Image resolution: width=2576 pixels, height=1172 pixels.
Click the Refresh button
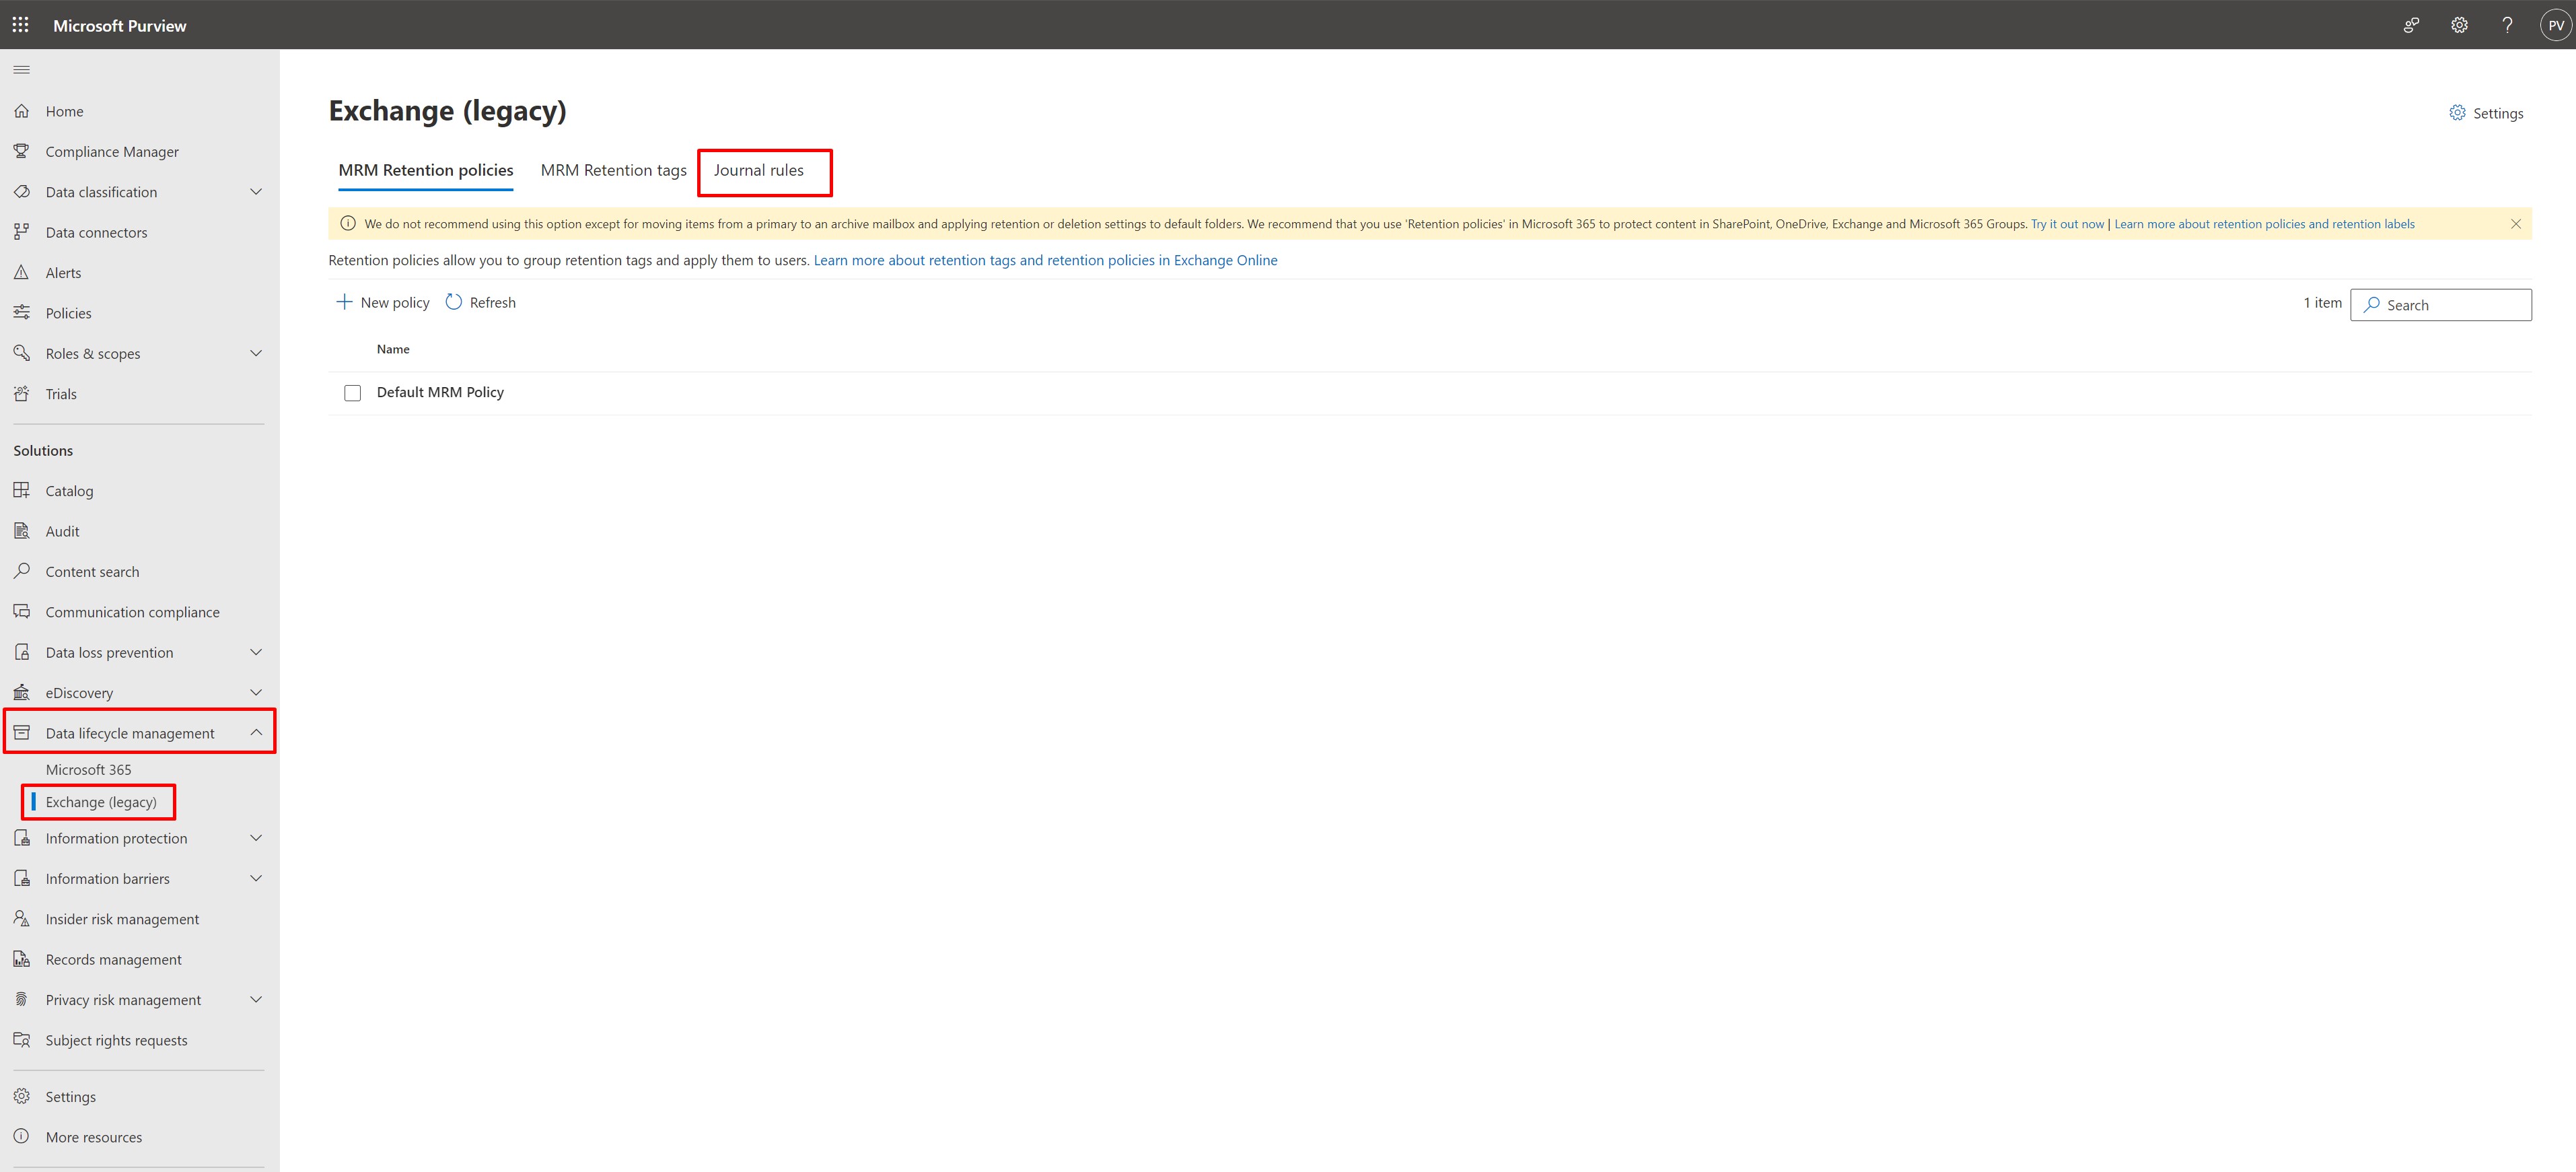[481, 302]
